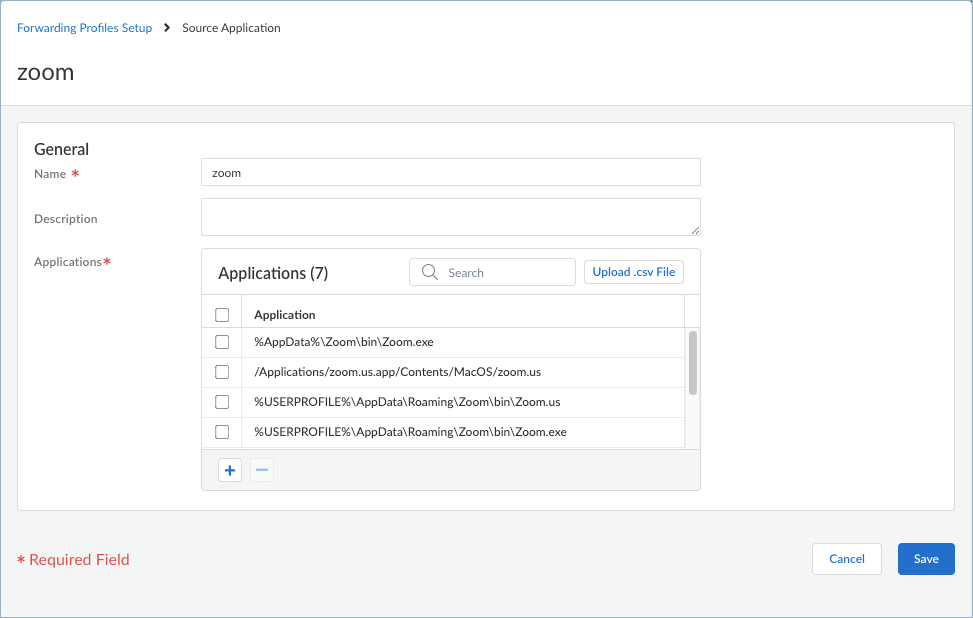Toggle the select-all Application header checkbox
973x618 pixels.
222,315
